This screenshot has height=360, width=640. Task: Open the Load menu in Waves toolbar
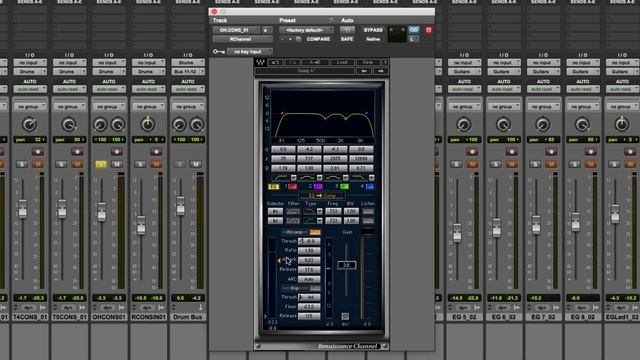click(x=342, y=62)
